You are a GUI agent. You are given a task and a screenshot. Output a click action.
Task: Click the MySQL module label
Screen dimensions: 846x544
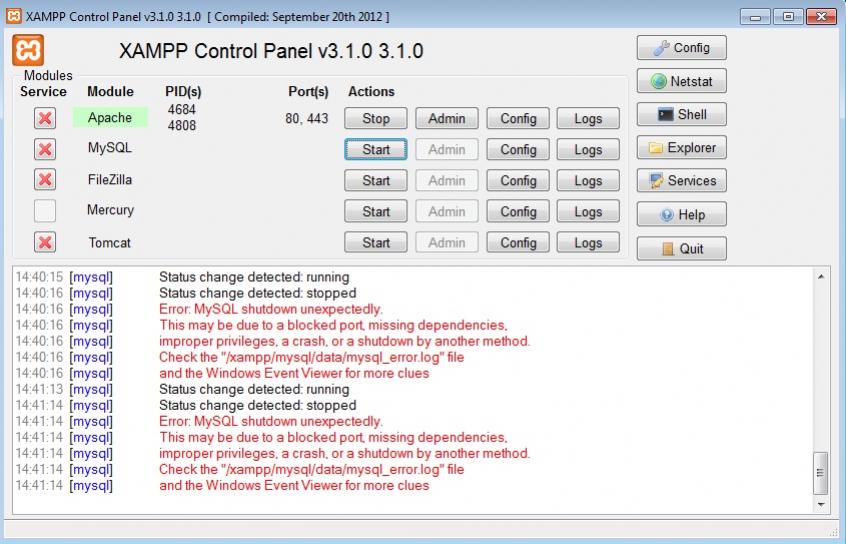point(110,148)
